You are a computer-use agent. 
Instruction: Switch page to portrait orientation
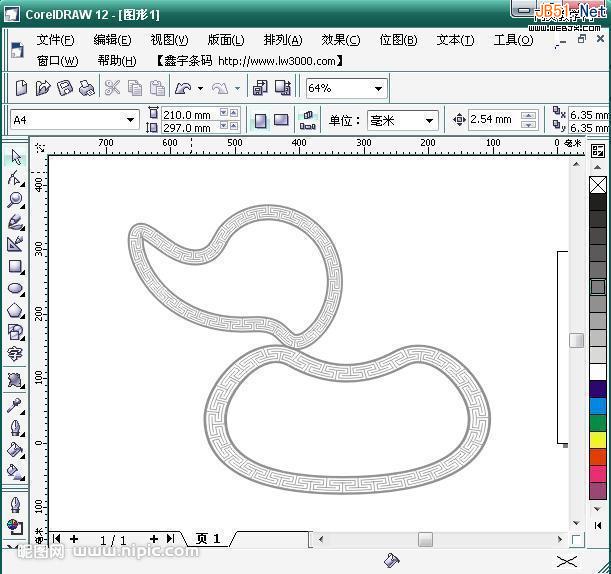pyautogui.click(x=260, y=120)
